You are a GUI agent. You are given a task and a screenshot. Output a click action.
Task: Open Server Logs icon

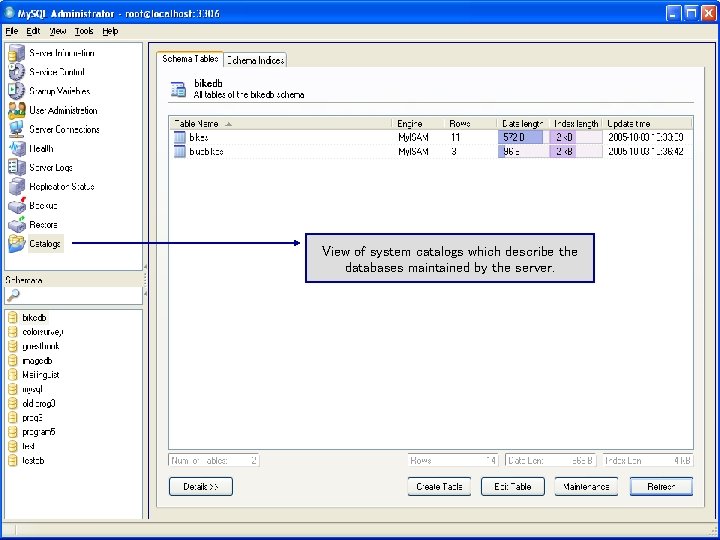coord(17,167)
